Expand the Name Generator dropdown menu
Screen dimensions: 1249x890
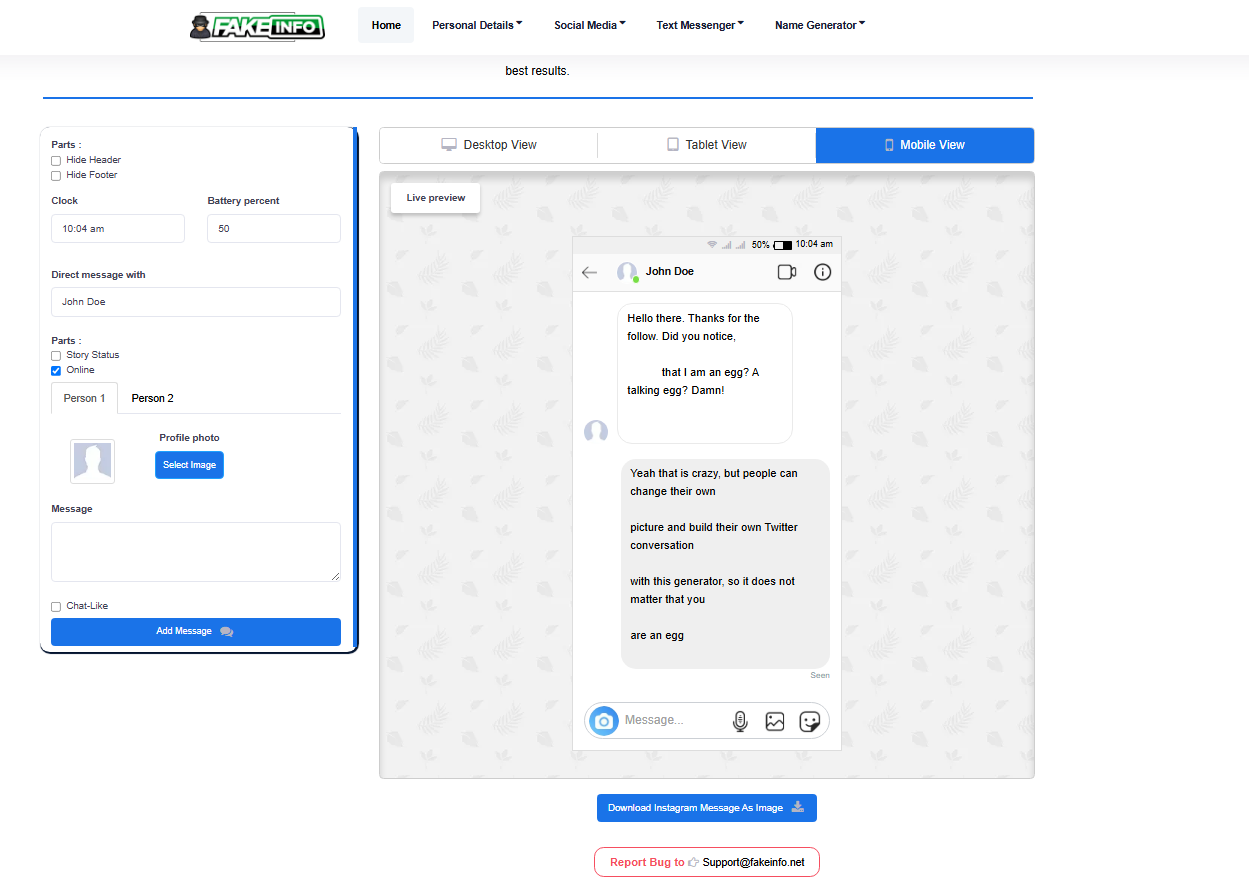click(820, 25)
